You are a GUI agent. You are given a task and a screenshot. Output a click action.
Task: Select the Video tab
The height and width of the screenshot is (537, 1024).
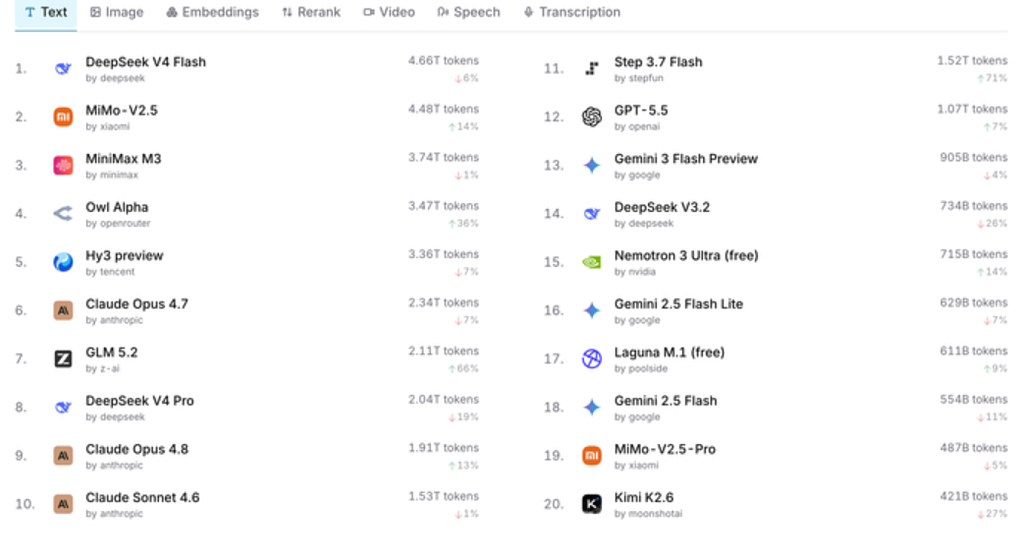click(x=389, y=12)
